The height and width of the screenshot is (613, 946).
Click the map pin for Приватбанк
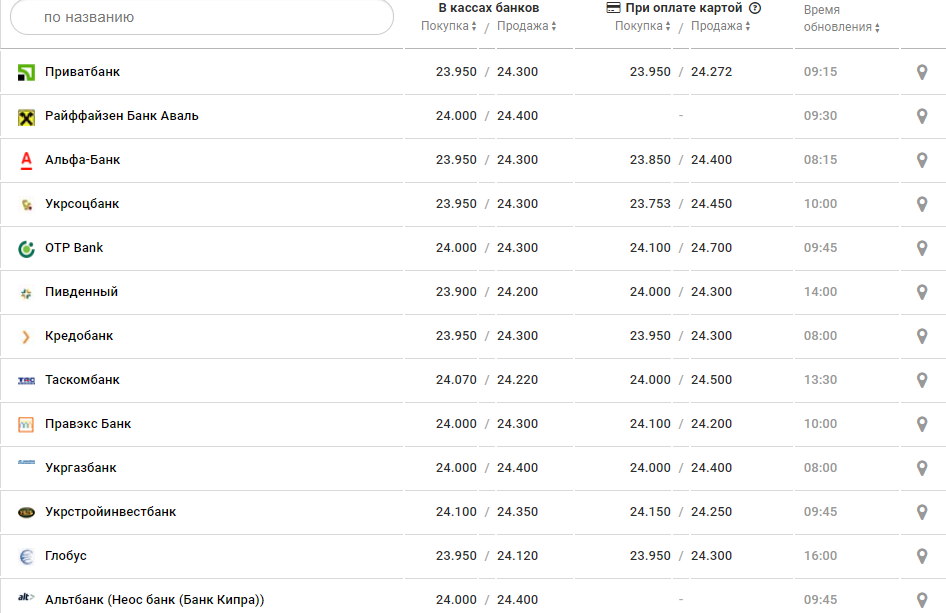(x=922, y=72)
